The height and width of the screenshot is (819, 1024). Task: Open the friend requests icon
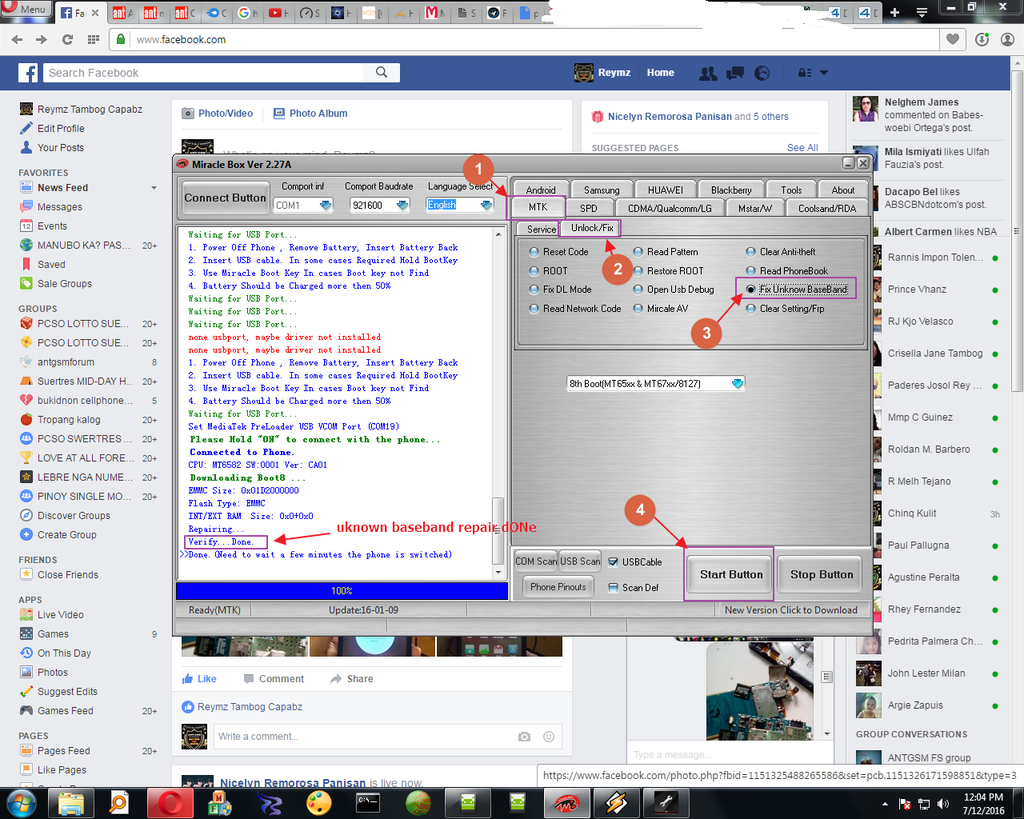(708, 73)
